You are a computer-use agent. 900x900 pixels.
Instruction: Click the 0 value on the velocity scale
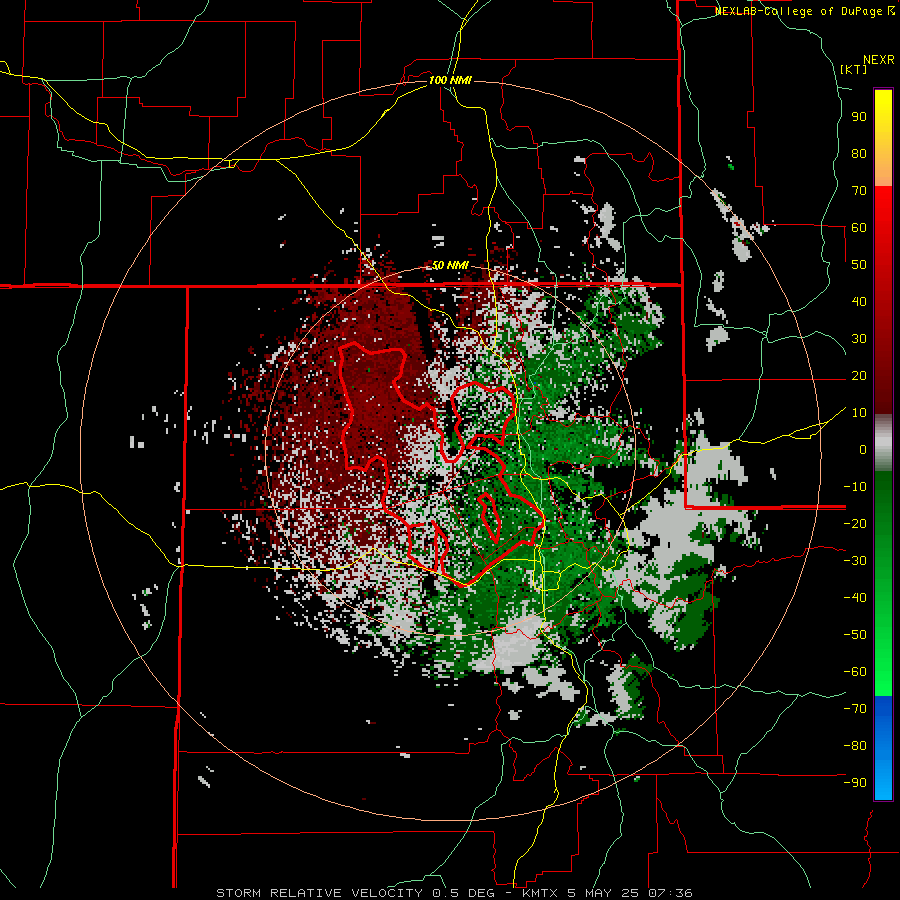[x=862, y=449]
